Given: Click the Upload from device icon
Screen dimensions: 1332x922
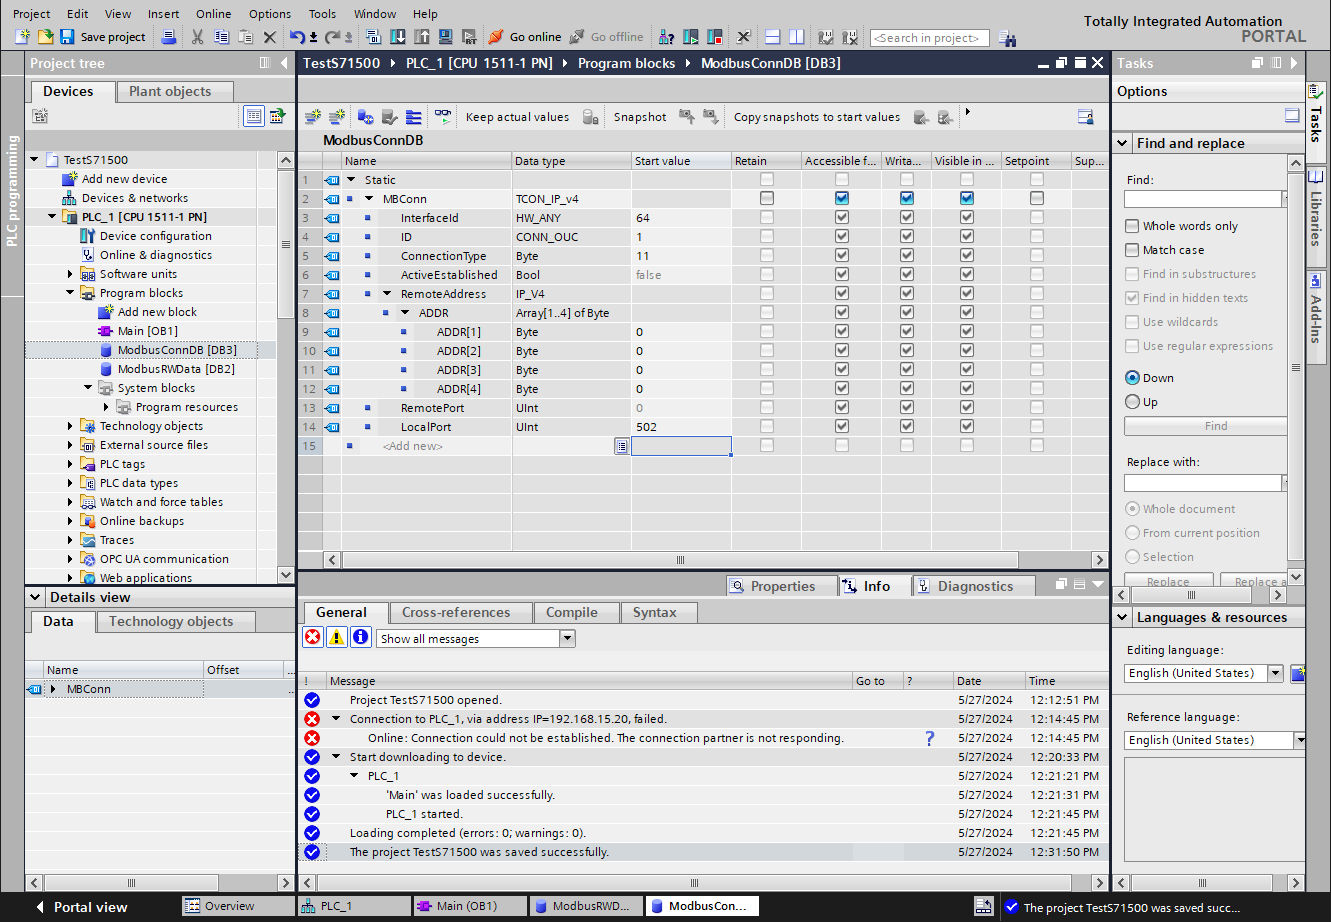Looking at the screenshot, I should (421, 37).
